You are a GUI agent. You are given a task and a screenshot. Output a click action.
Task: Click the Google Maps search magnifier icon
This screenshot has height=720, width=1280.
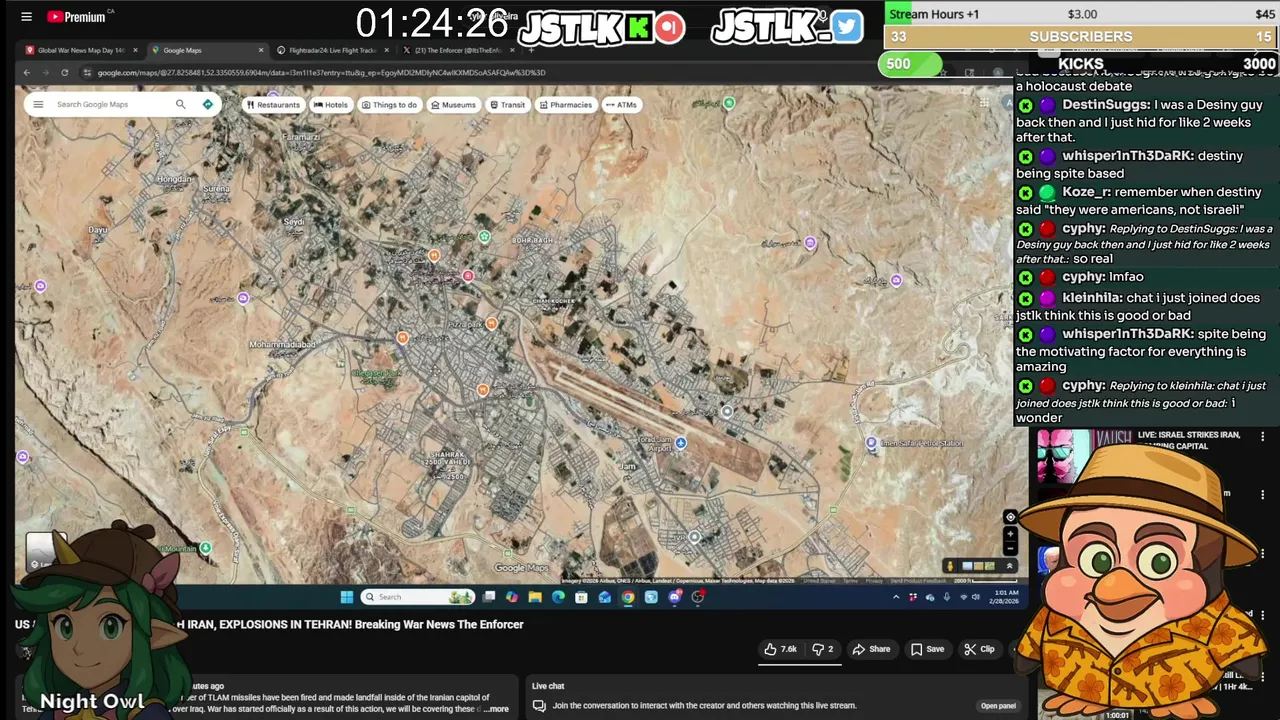[x=180, y=104]
